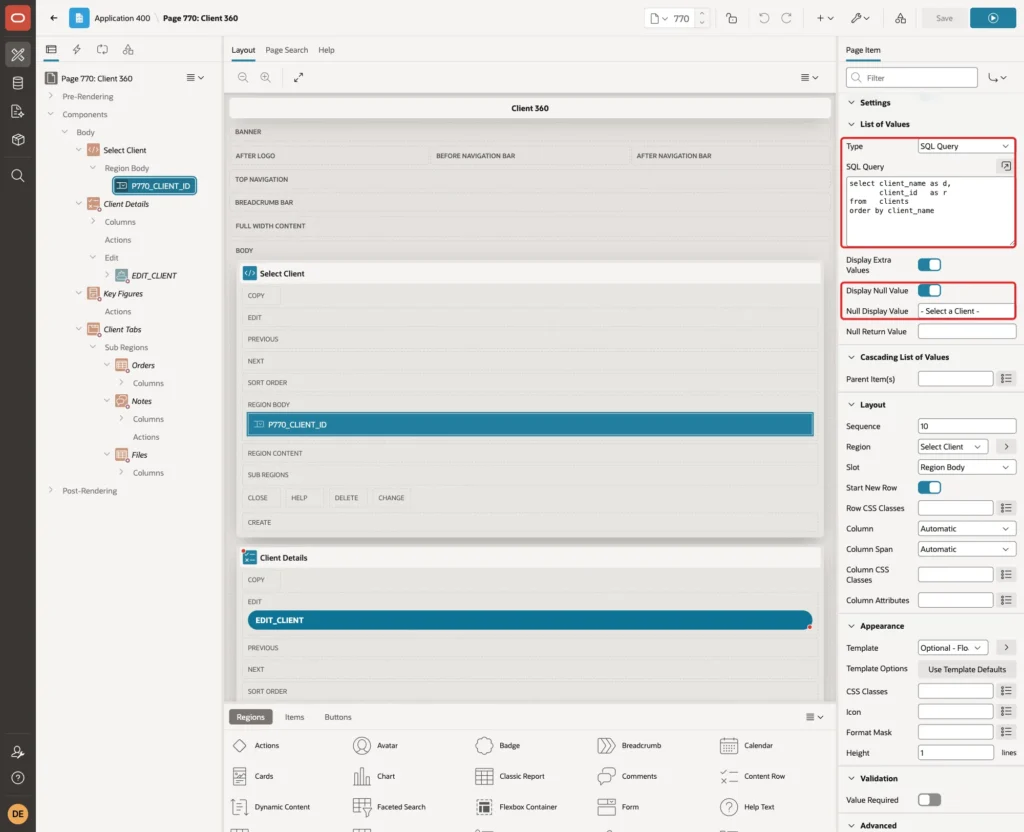Switch to the Page Search tab
The width and height of the screenshot is (1024, 832).
(286, 50)
